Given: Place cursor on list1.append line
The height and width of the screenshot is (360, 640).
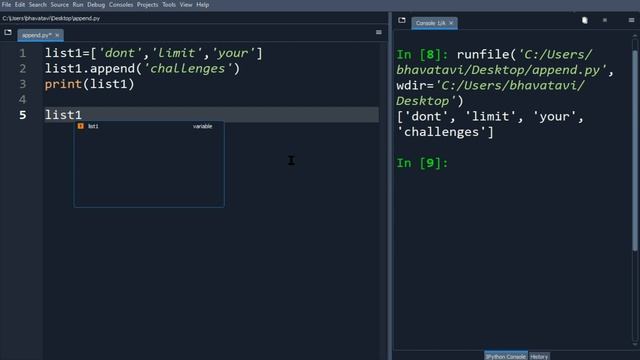Looking at the screenshot, I should click(x=142, y=69).
